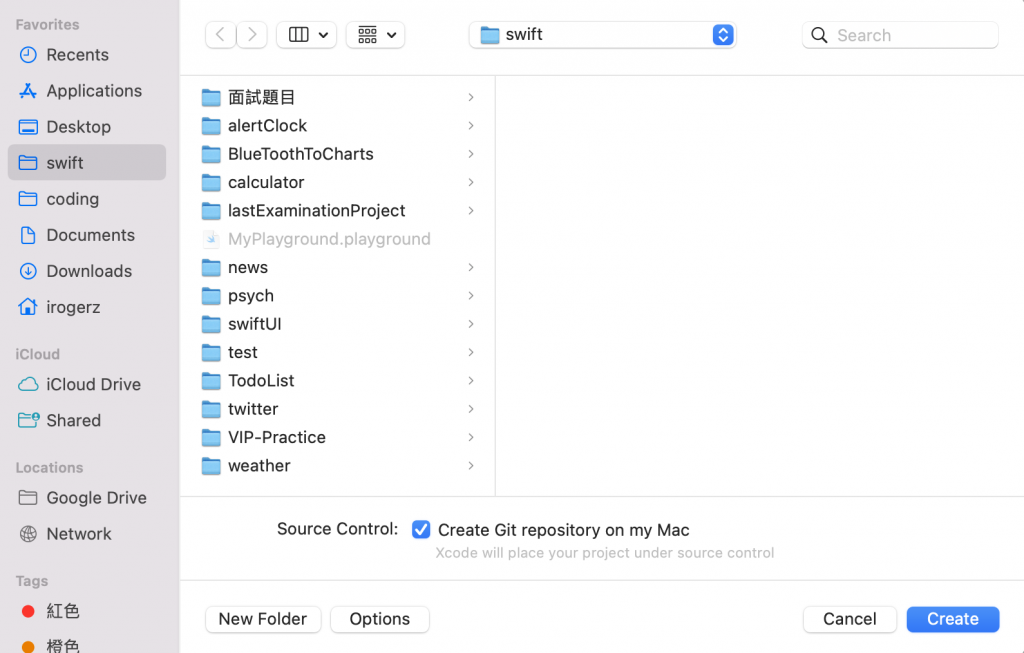Select the TodoList folder

(x=260, y=381)
